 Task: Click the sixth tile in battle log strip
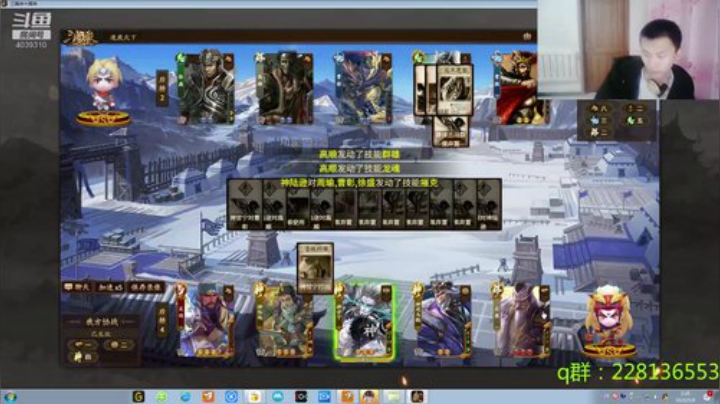tap(369, 205)
